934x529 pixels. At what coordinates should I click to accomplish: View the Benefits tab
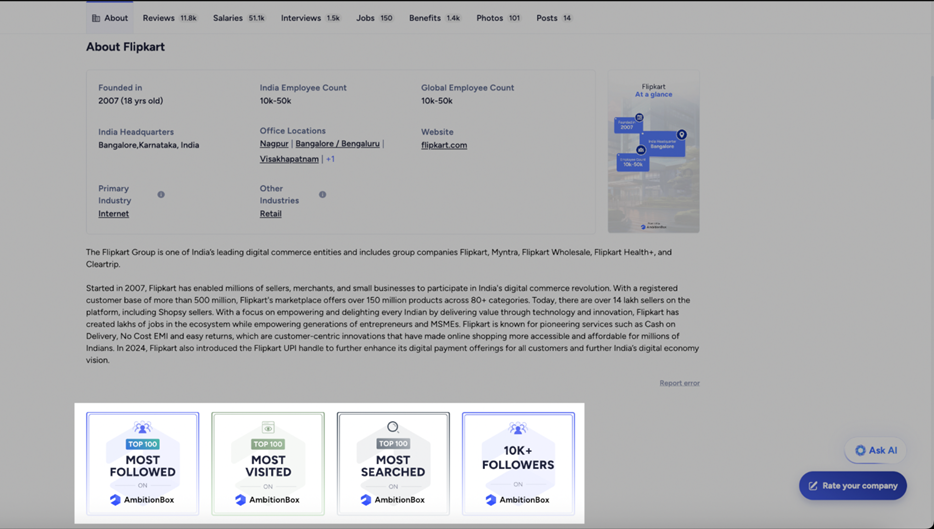pos(434,18)
